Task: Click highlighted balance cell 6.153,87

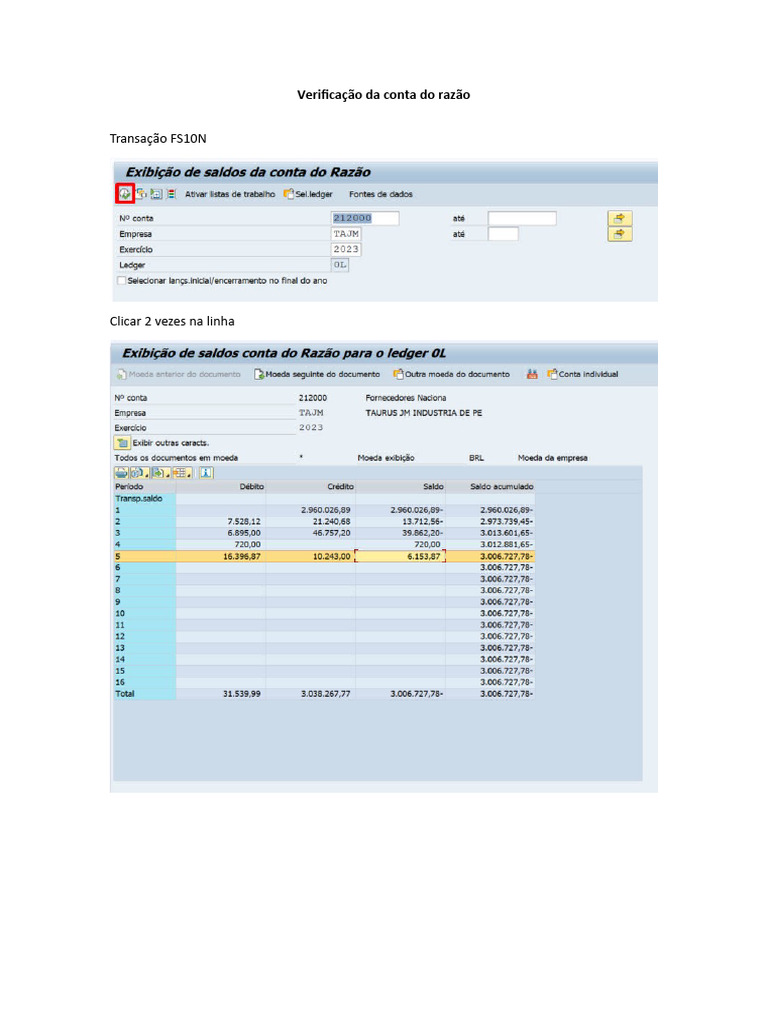Action: [400, 556]
